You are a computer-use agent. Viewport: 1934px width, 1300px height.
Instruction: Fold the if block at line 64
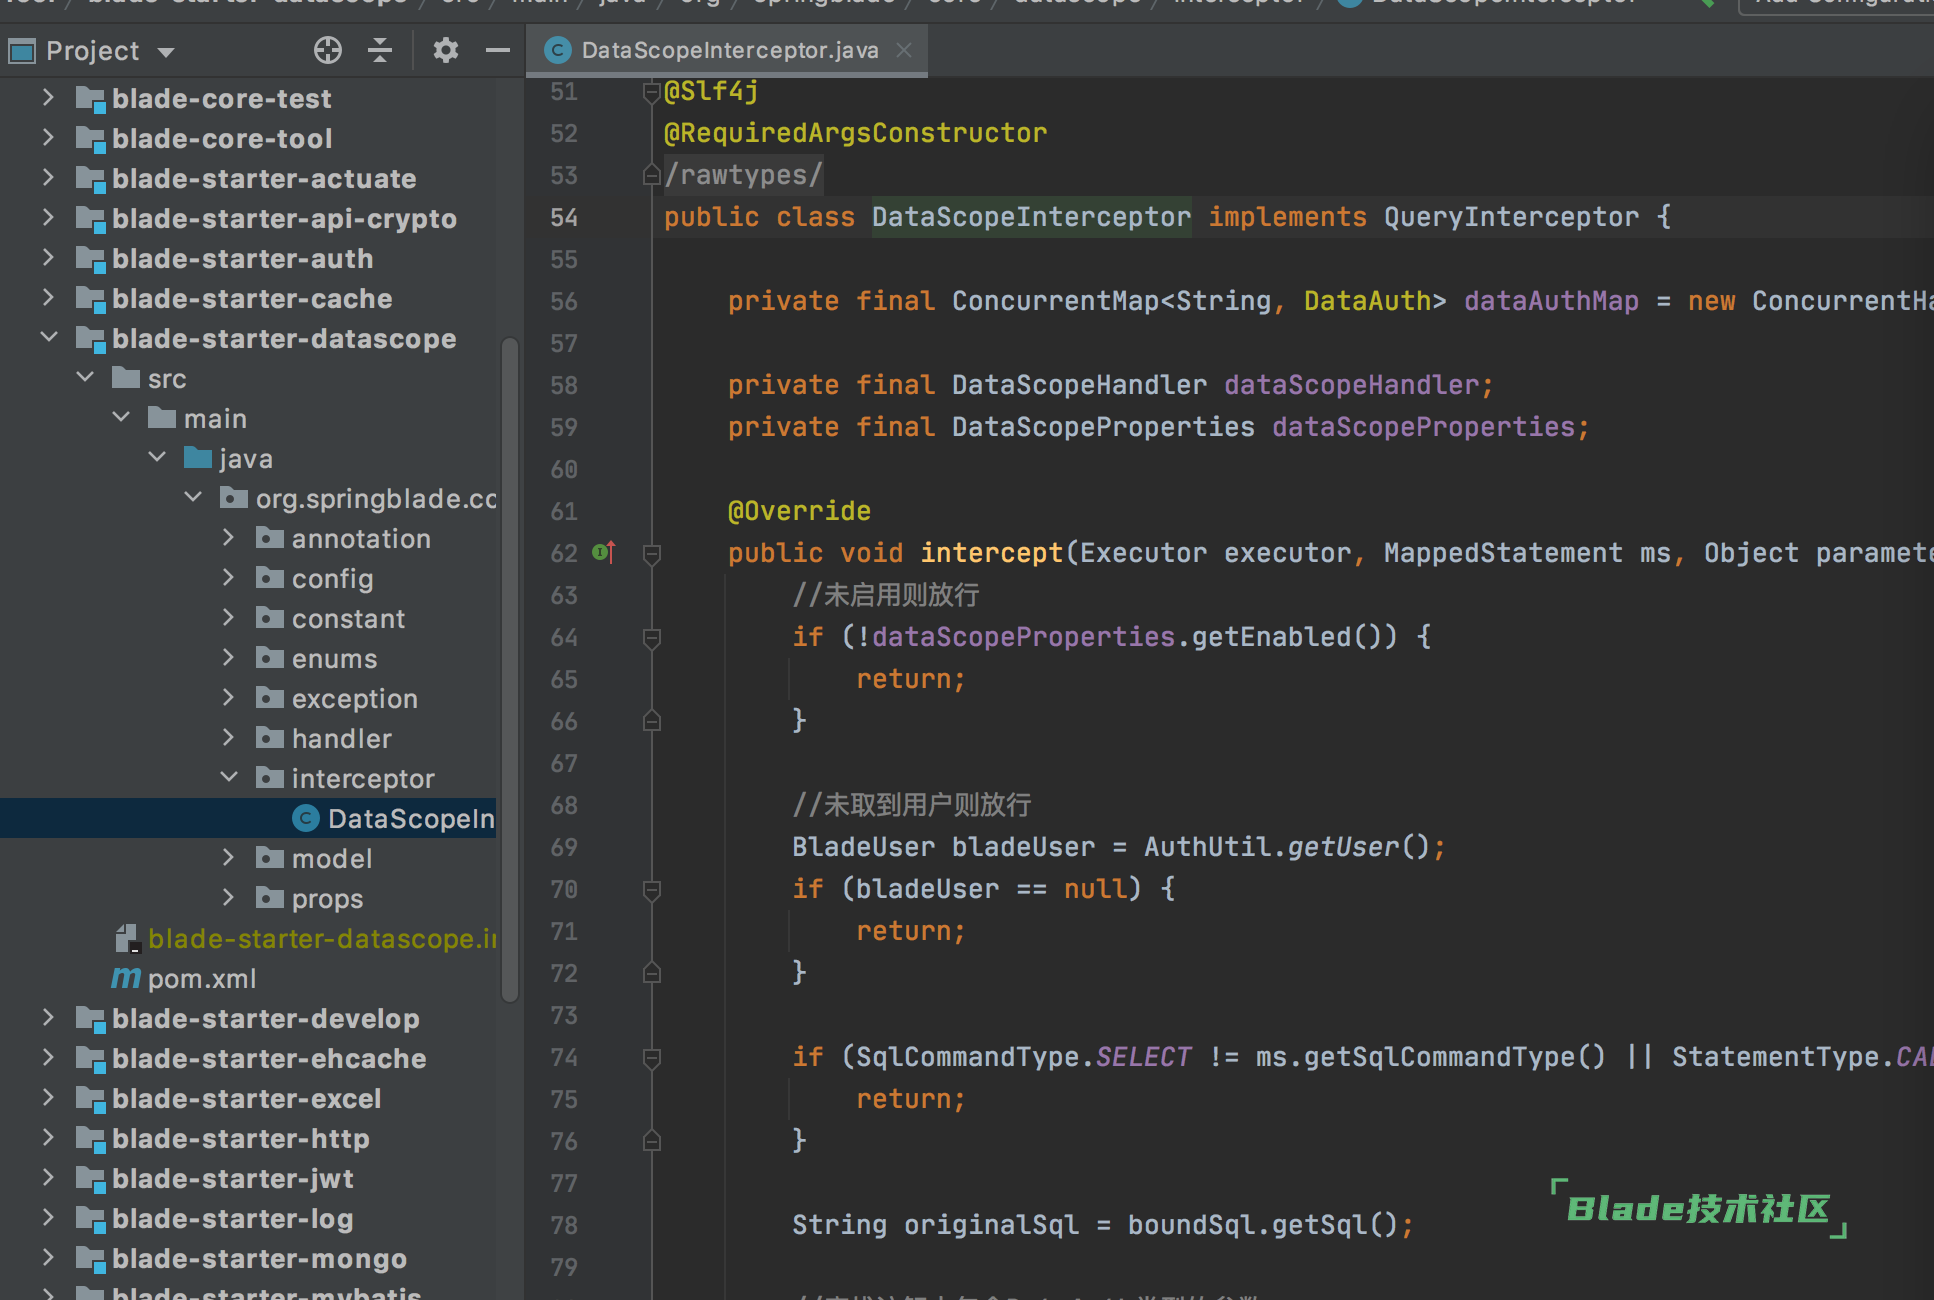(652, 637)
